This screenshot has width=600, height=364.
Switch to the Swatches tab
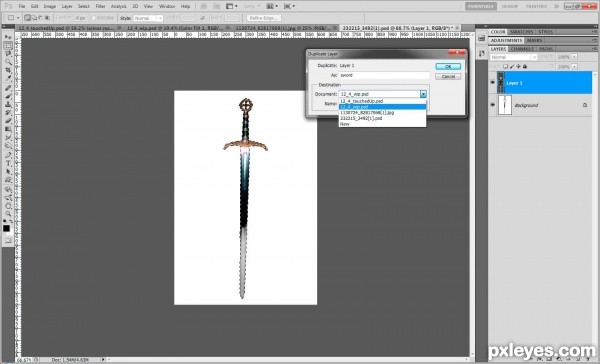pos(521,32)
